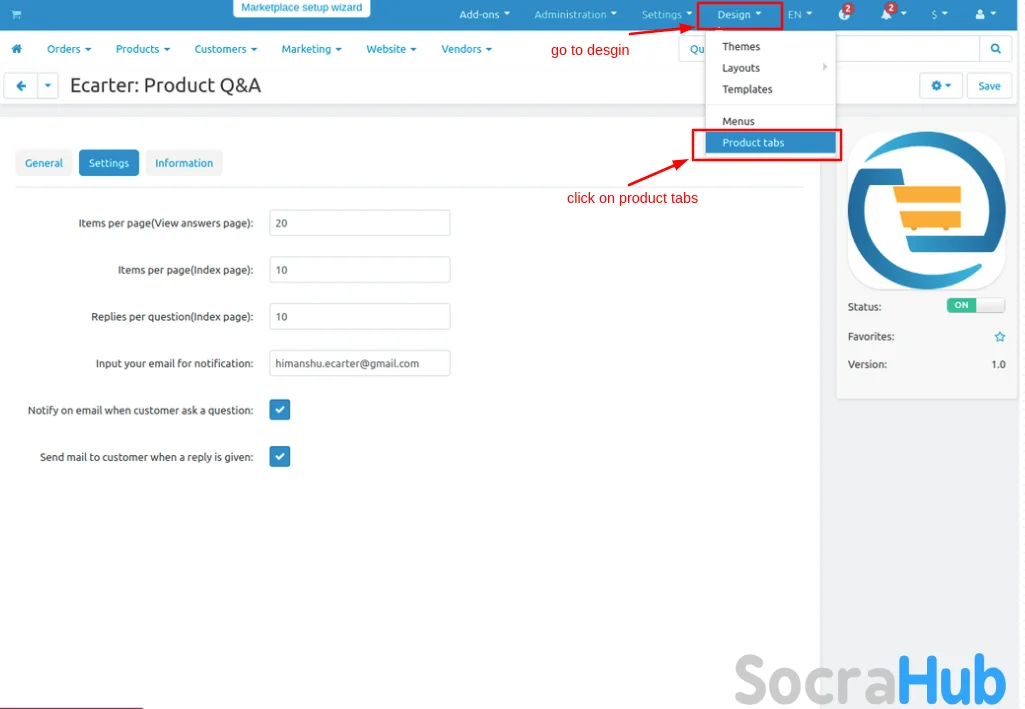The height and width of the screenshot is (709, 1025).
Task: Click the Replies per question field
Action: tap(360, 316)
